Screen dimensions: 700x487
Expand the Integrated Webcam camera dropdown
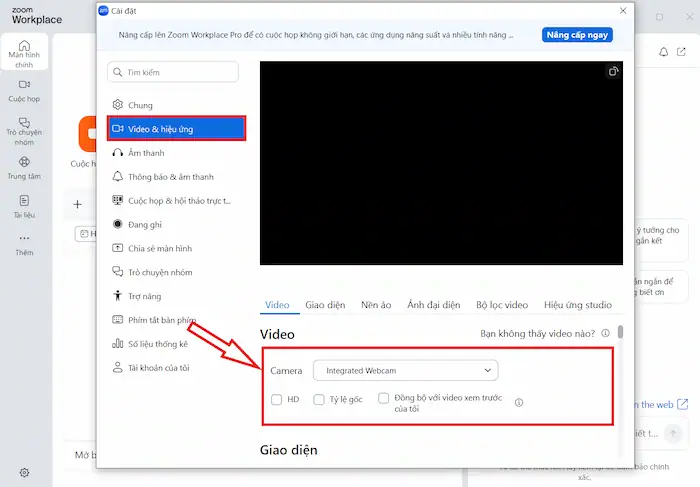click(405, 371)
